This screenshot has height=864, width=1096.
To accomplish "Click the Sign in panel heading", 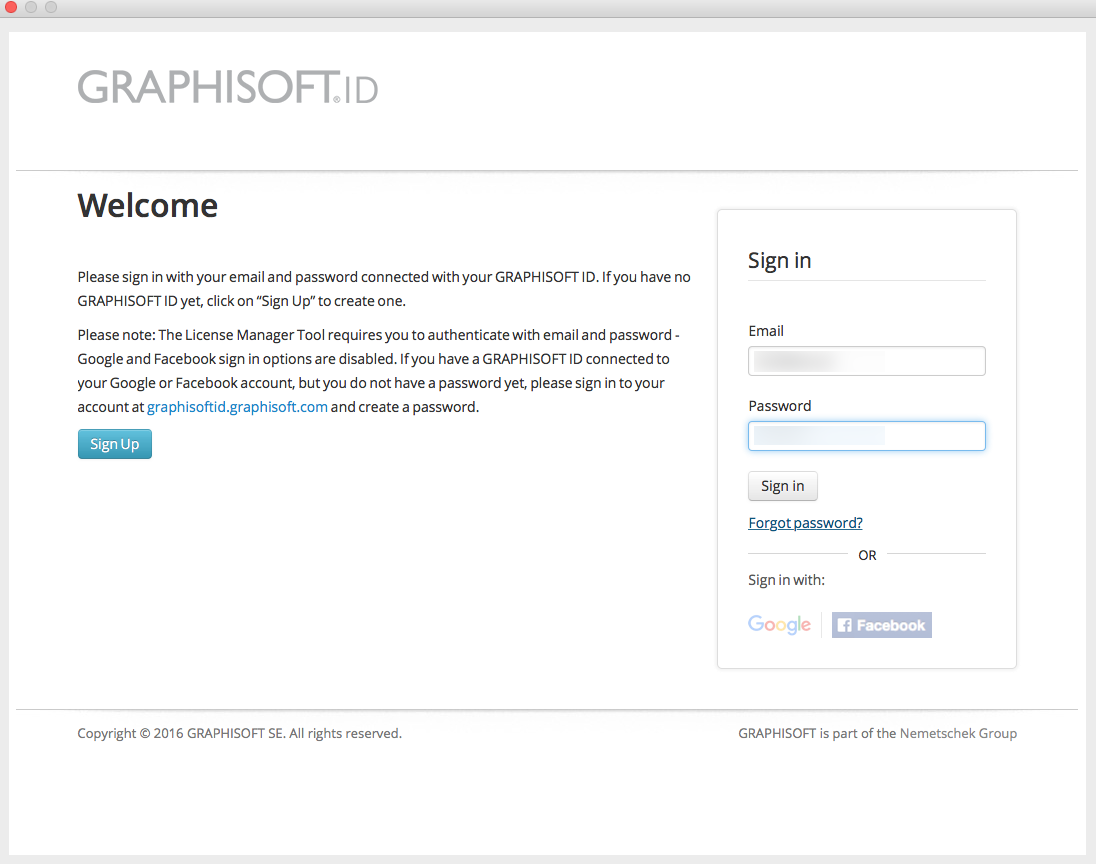I will point(779,260).
